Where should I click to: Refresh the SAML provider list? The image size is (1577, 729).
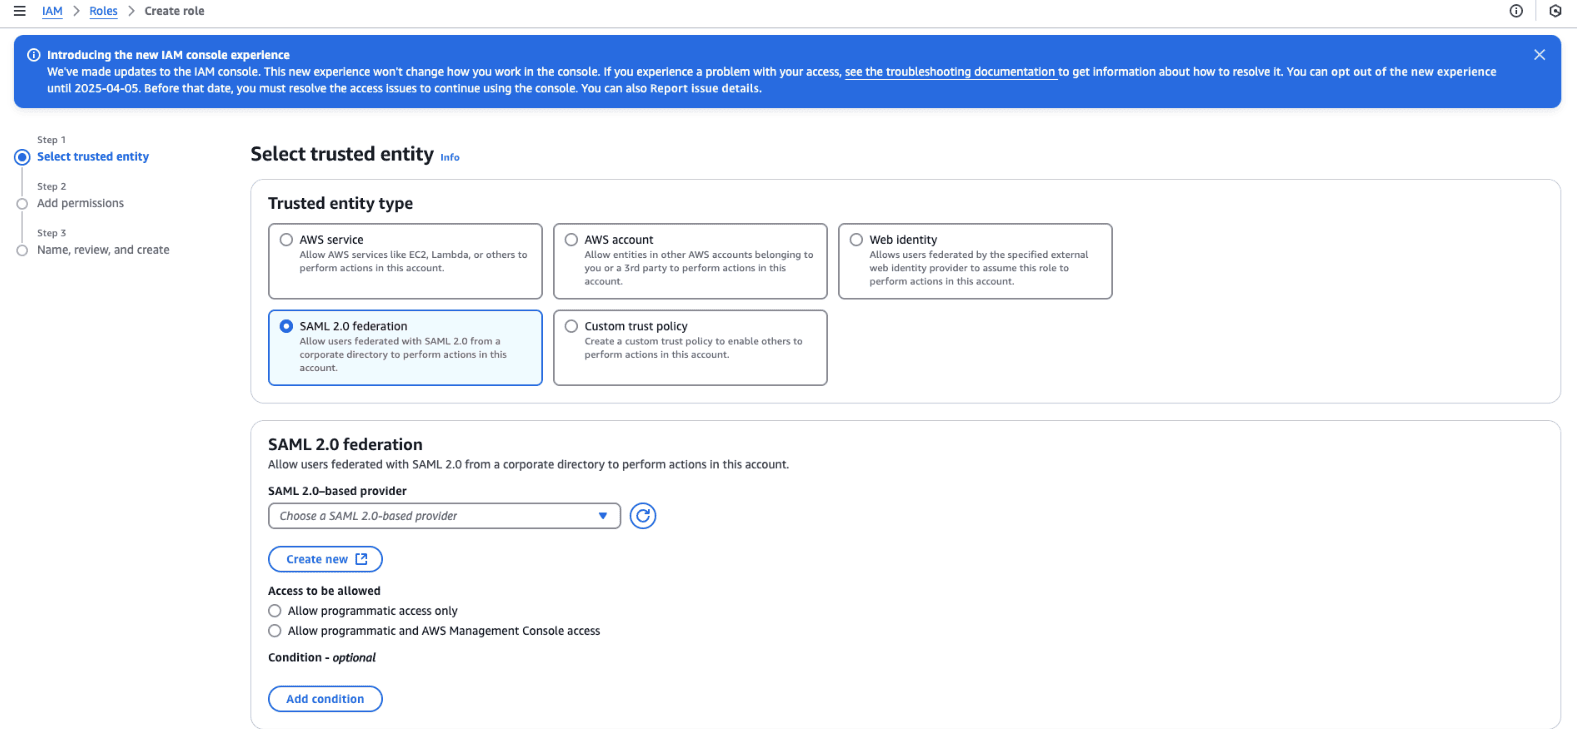coord(643,516)
